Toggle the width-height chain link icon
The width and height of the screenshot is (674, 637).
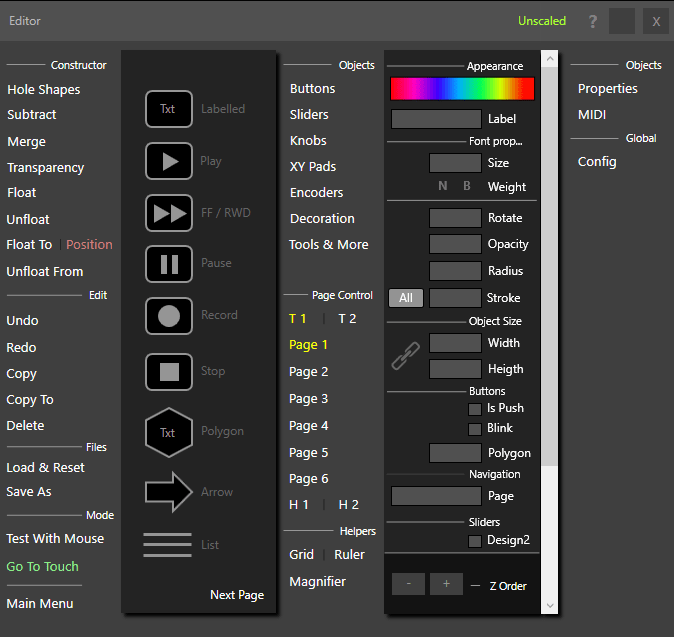click(x=405, y=356)
